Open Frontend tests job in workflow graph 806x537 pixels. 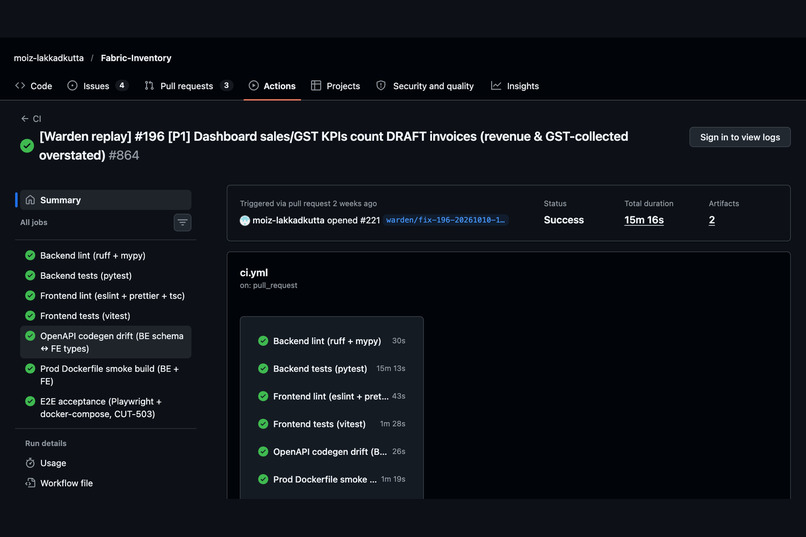[332, 424]
